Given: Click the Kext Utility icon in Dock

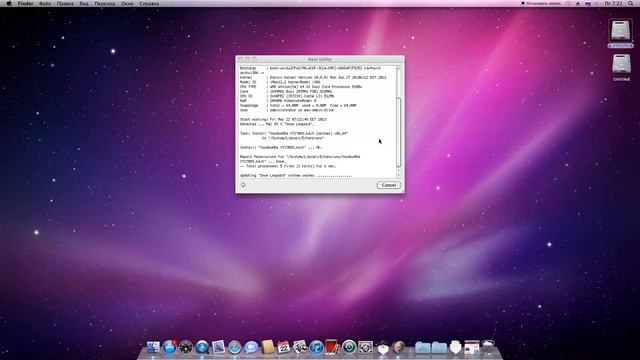Looking at the screenshot, I should point(382,347).
